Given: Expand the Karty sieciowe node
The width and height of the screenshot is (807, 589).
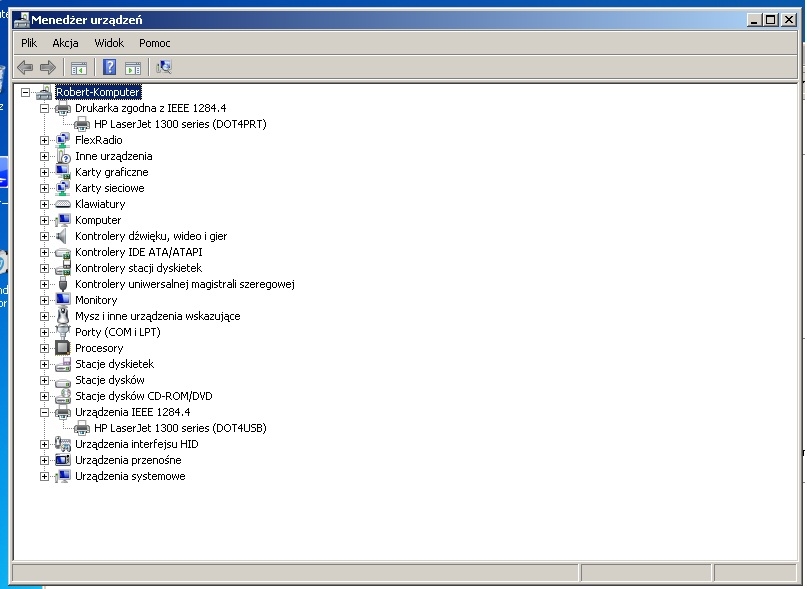Looking at the screenshot, I should 44,188.
